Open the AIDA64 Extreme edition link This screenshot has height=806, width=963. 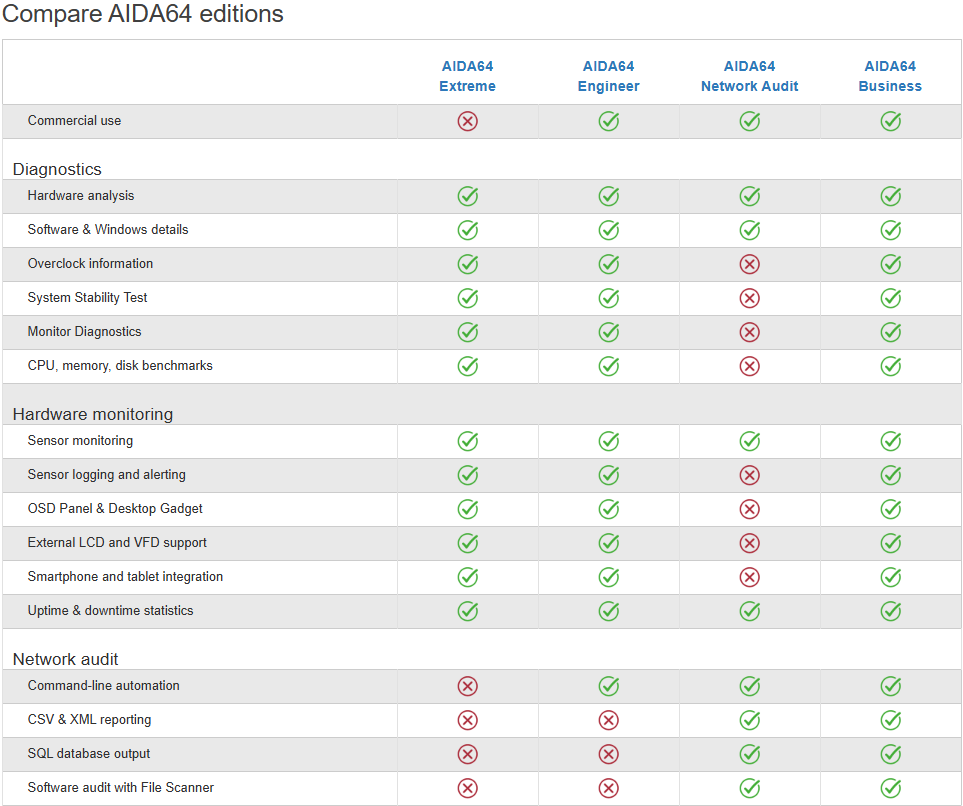pos(467,76)
